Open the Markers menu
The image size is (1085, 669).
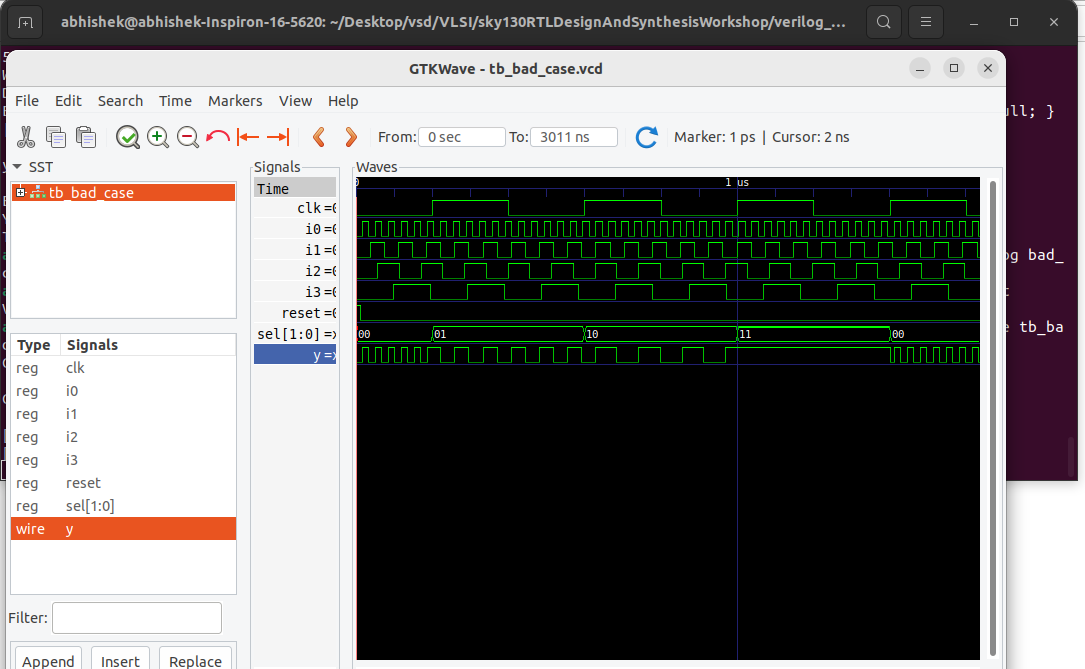tap(235, 101)
